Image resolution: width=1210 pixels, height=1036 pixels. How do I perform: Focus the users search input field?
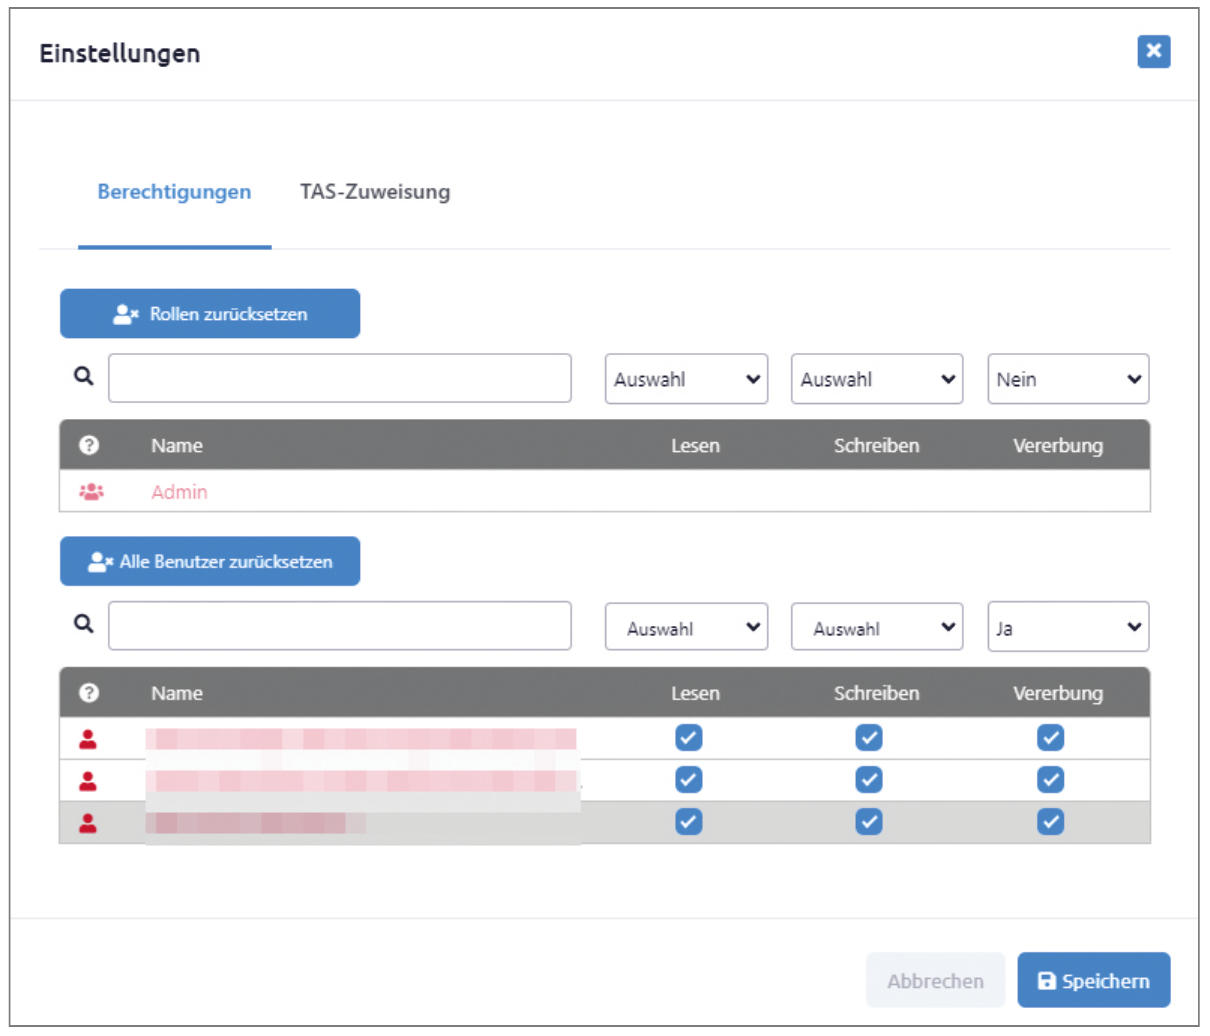[340, 626]
